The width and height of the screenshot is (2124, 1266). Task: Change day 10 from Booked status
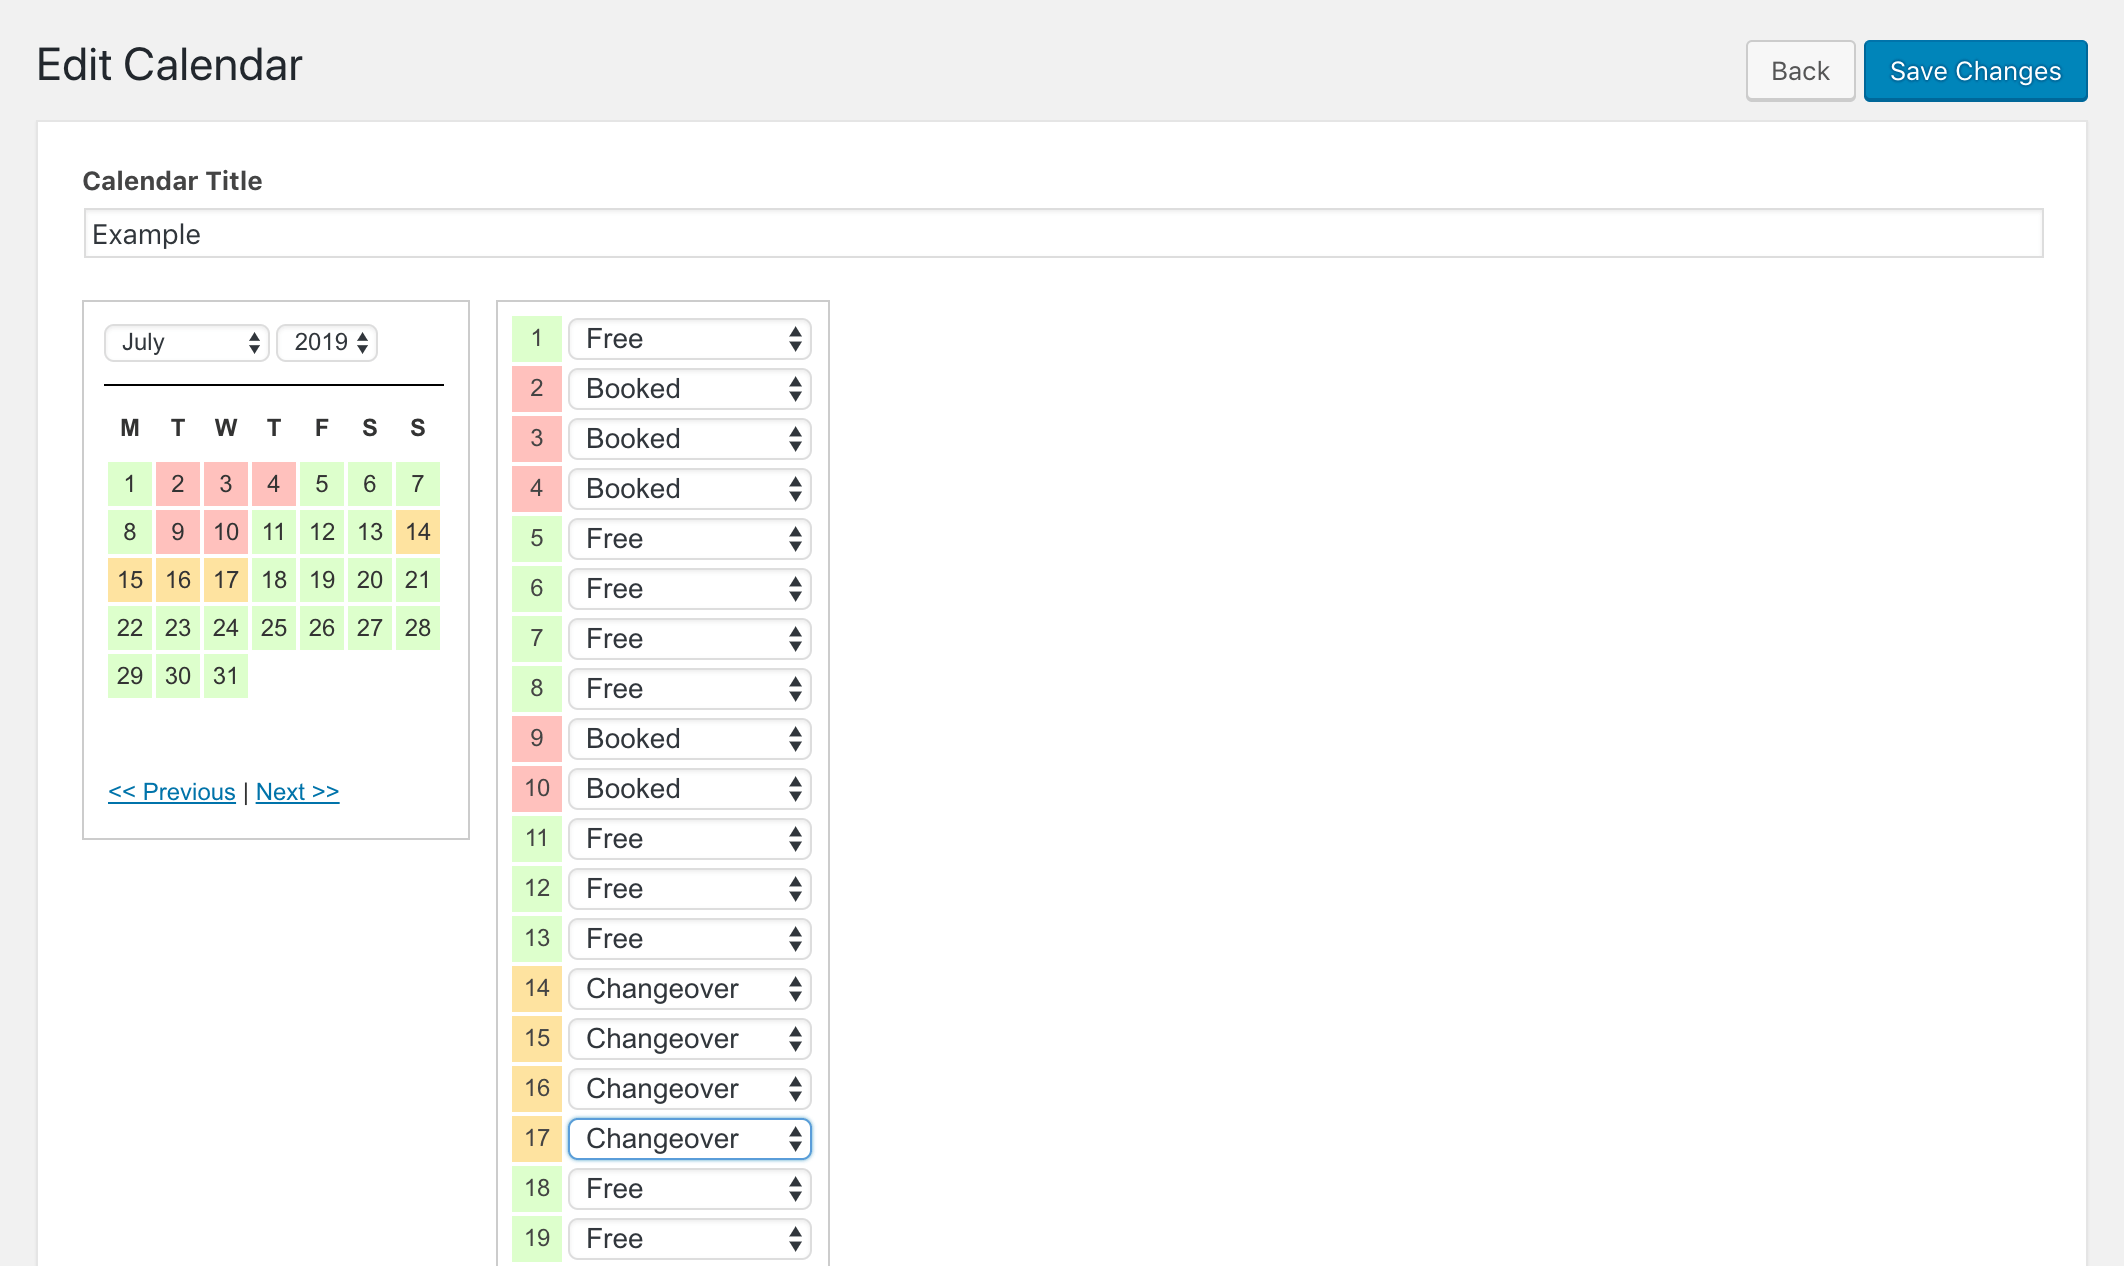point(689,788)
